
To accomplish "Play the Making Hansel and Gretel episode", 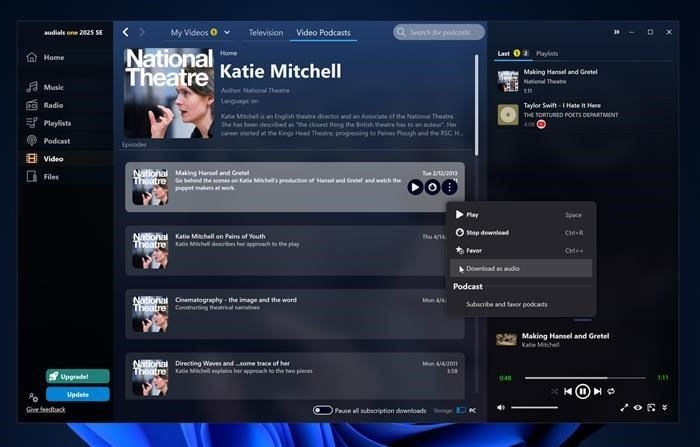I will [415, 187].
